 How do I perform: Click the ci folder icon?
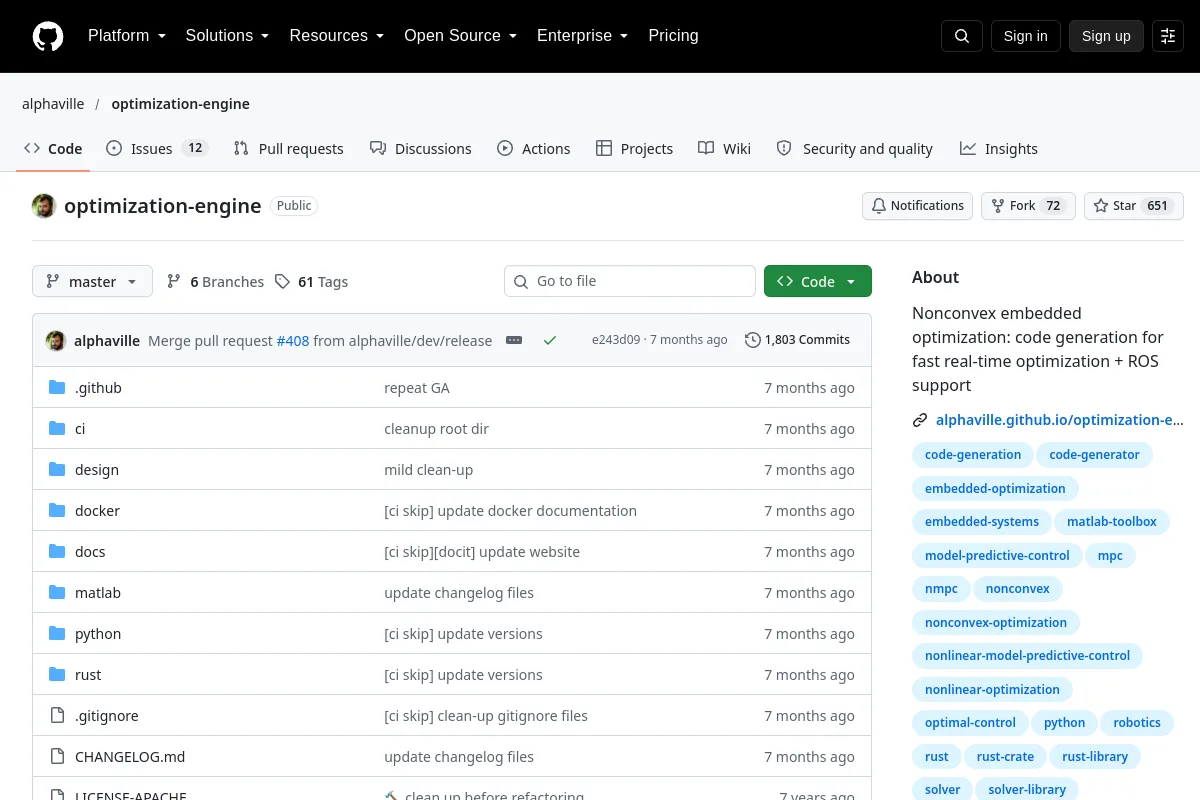click(x=57, y=429)
